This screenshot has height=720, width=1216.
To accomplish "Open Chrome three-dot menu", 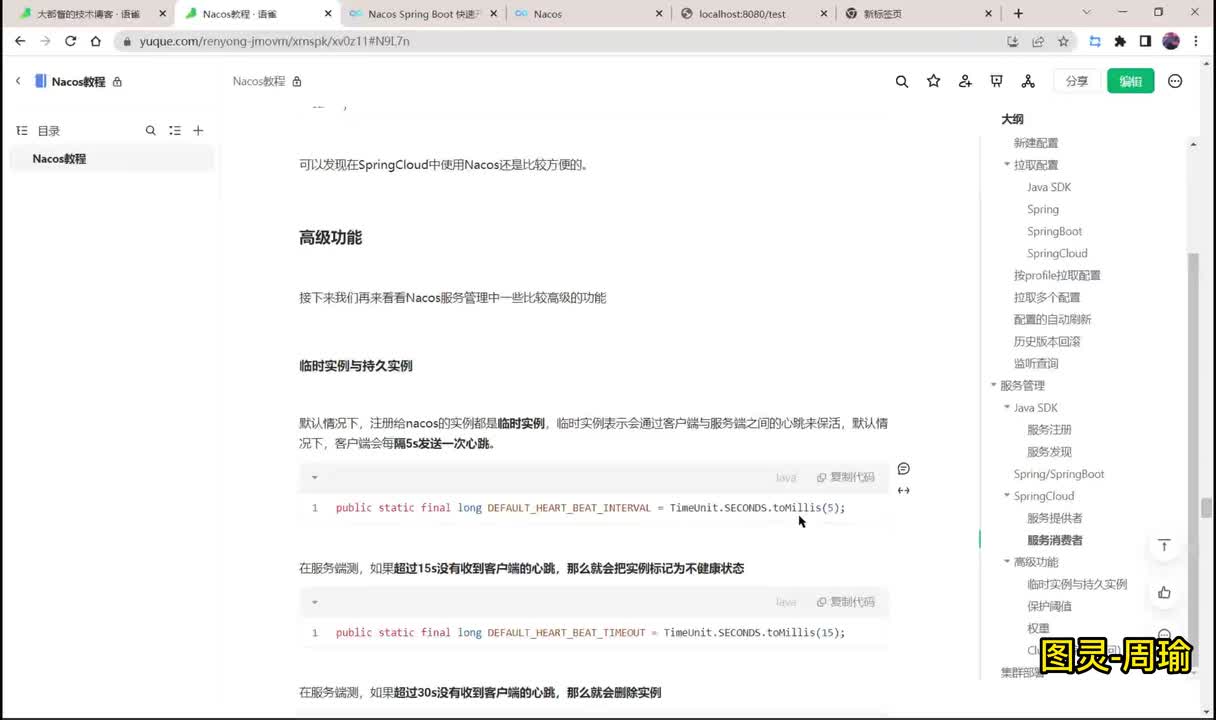I will coord(1197,41).
